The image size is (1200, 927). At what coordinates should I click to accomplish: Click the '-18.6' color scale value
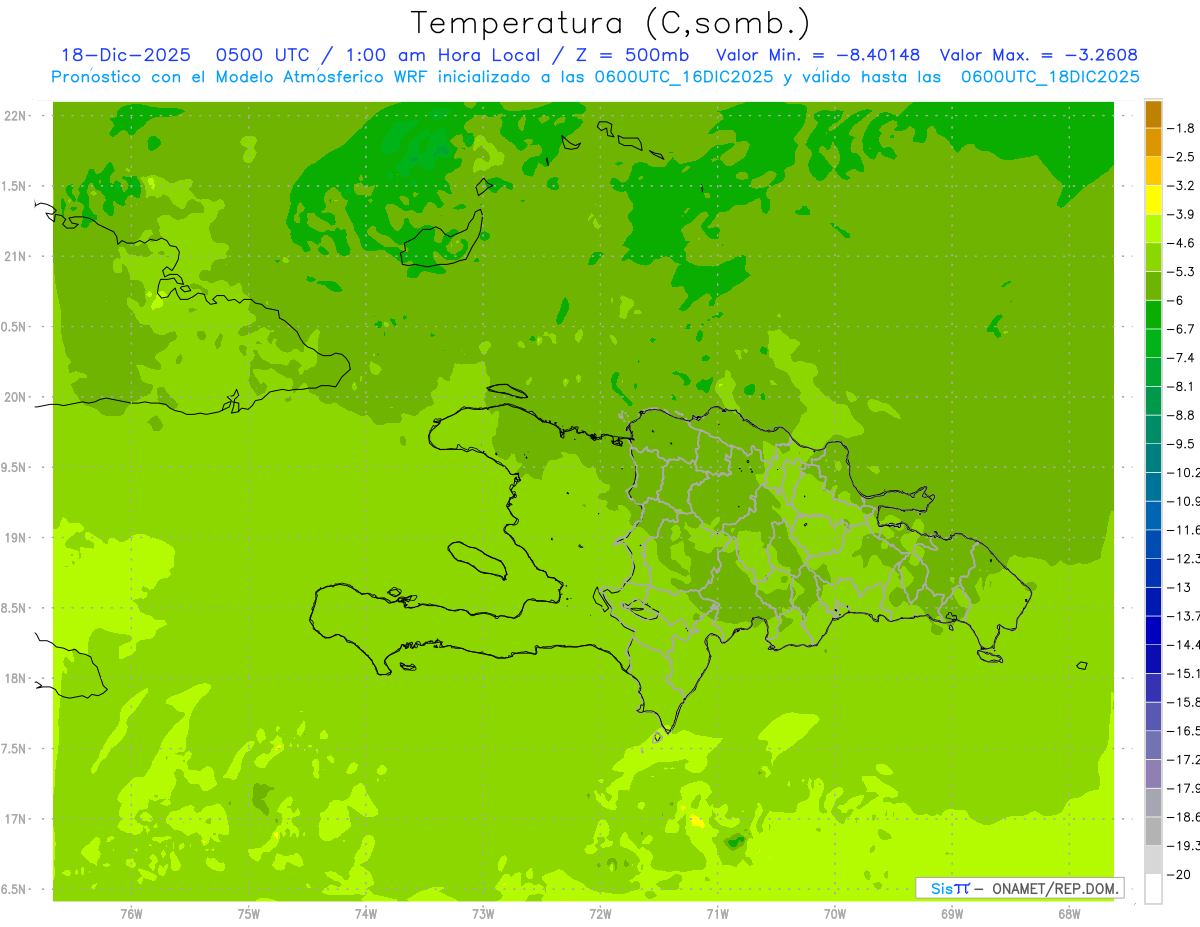point(1183,818)
